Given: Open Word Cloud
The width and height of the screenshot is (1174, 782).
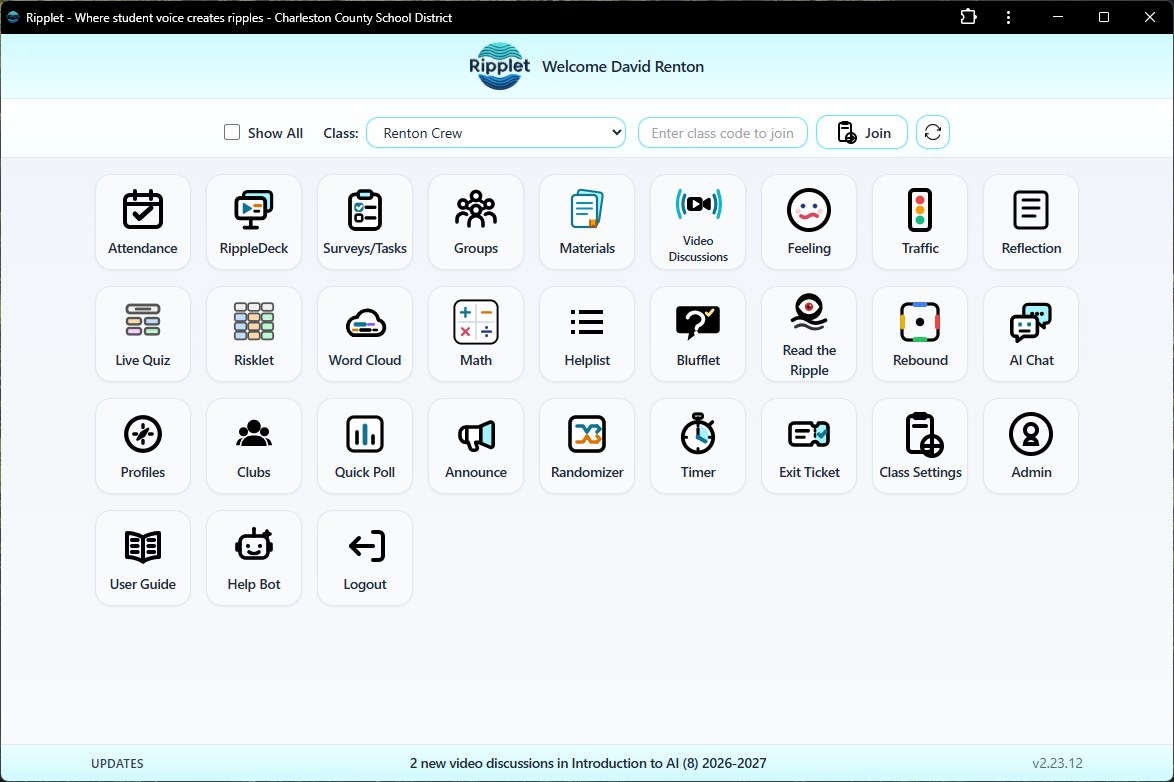Looking at the screenshot, I should point(365,334).
